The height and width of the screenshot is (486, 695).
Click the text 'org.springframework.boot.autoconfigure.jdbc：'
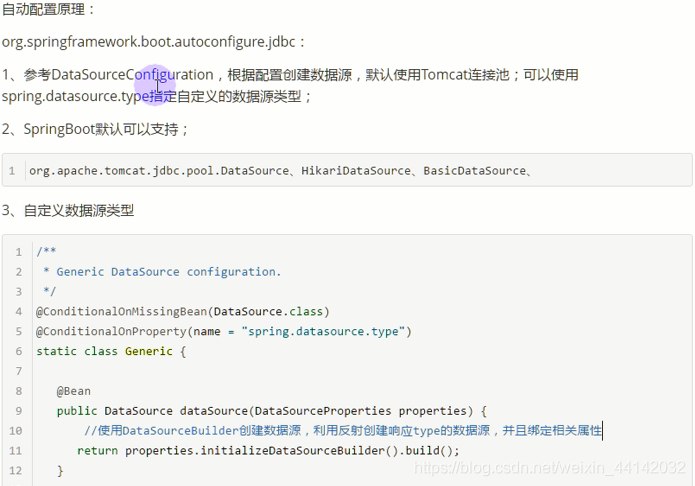tap(153, 42)
